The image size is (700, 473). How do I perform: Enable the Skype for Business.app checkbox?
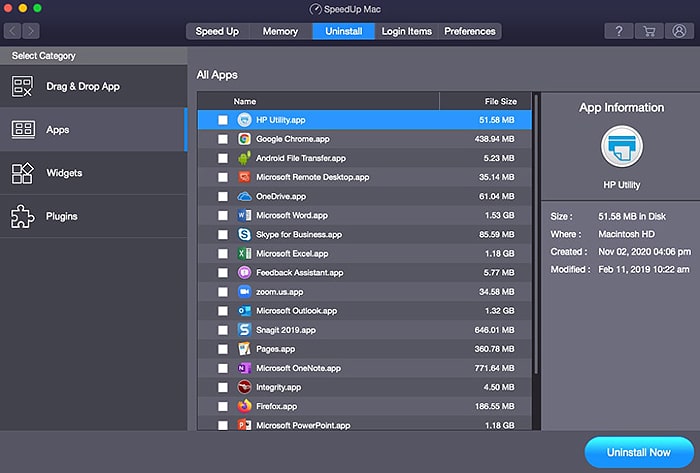(x=223, y=235)
